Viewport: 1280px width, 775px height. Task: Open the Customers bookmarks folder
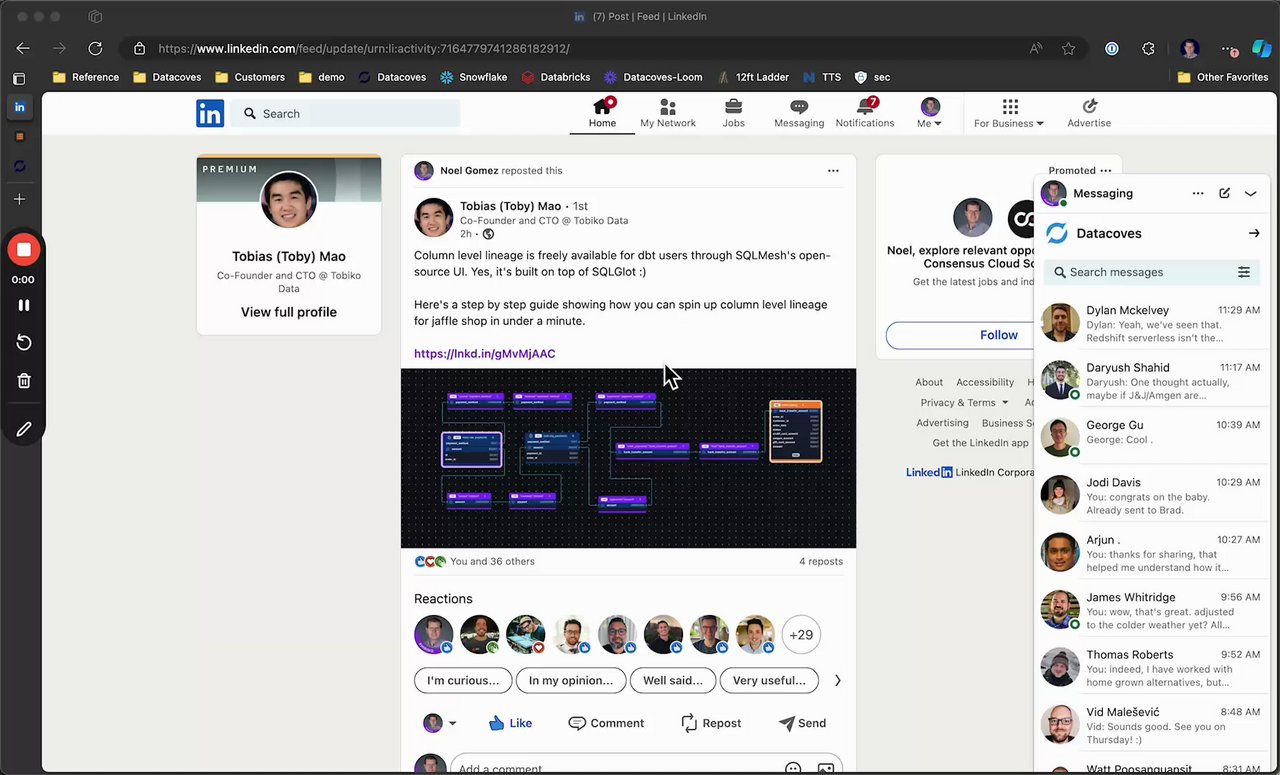pos(250,77)
